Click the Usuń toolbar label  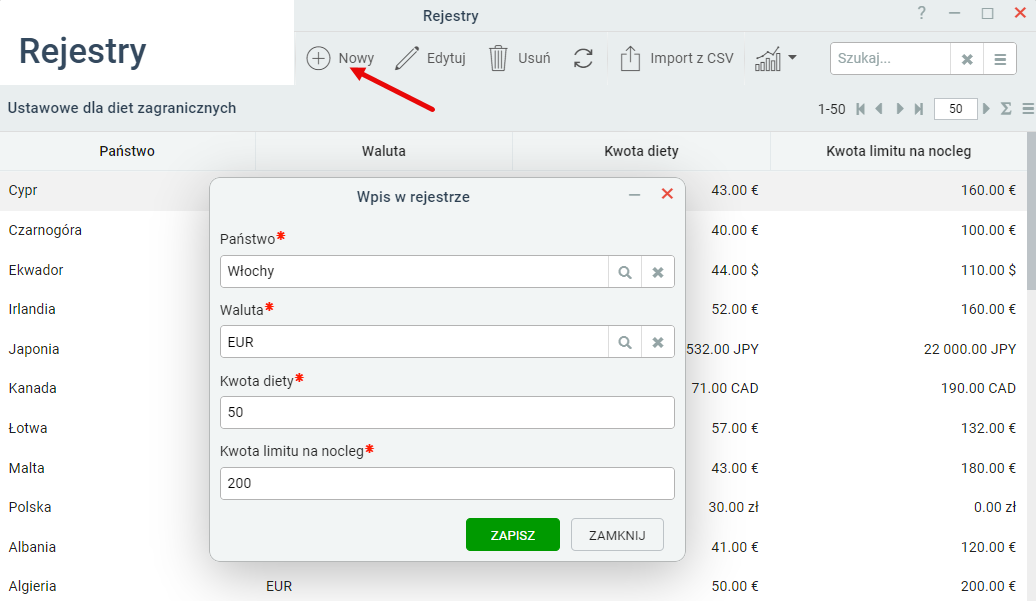coord(534,58)
